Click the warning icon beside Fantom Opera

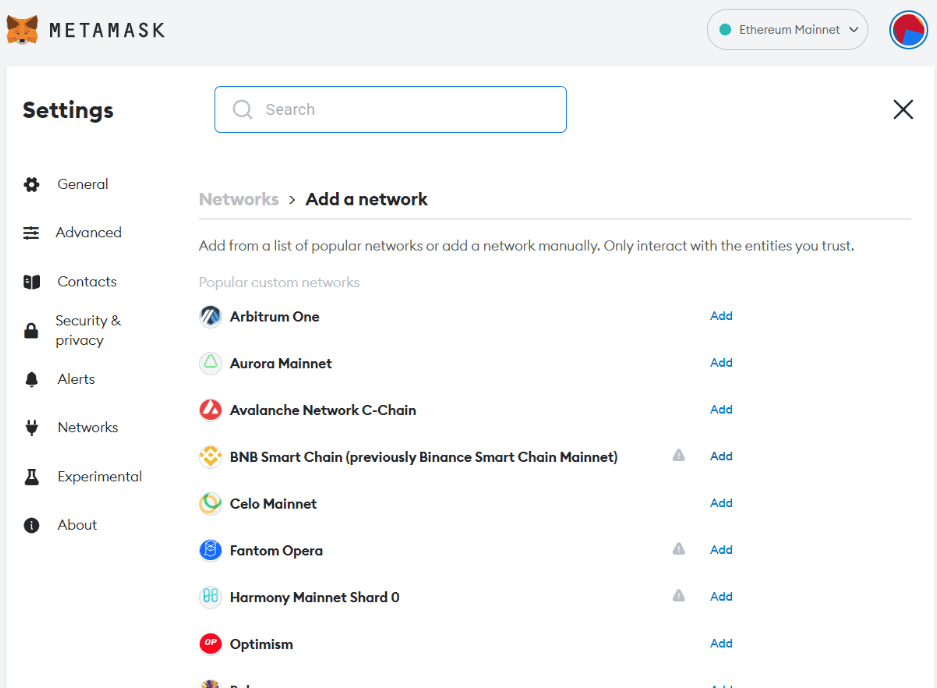[679, 549]
